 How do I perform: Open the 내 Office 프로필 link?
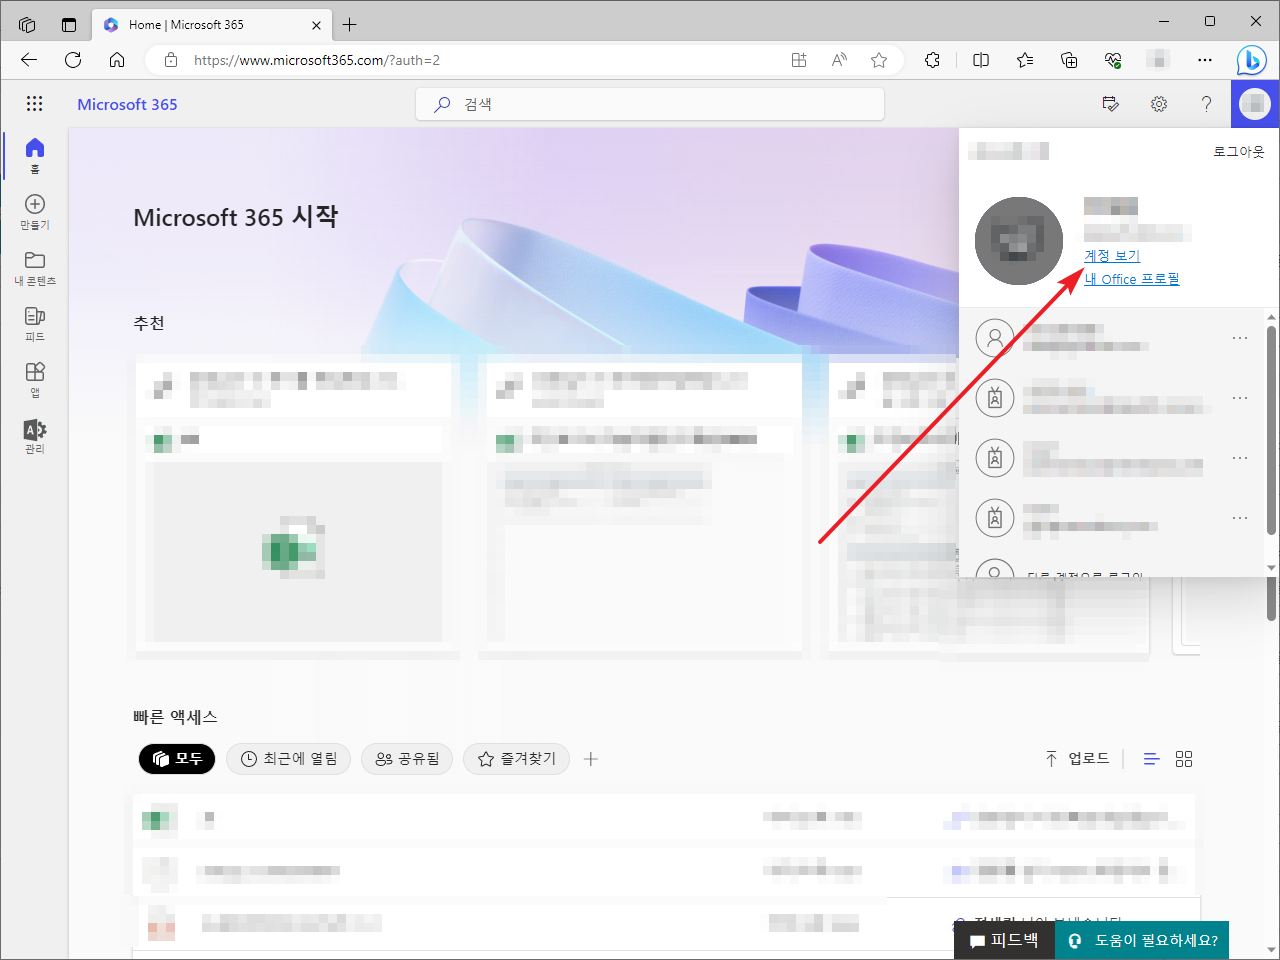coord(1132,279)
